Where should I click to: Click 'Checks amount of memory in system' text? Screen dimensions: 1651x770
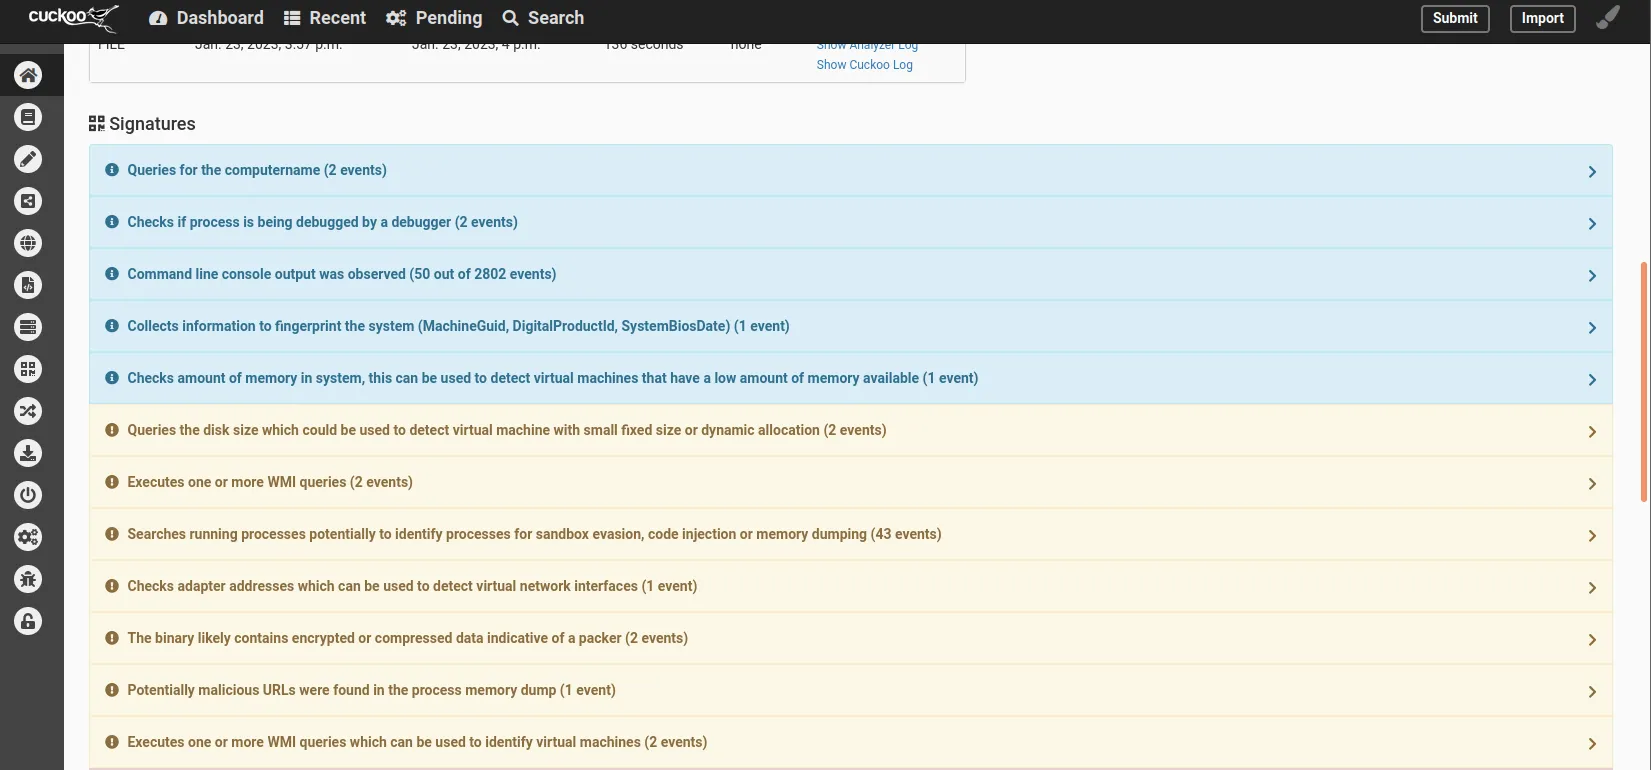[x=552, y=378]
